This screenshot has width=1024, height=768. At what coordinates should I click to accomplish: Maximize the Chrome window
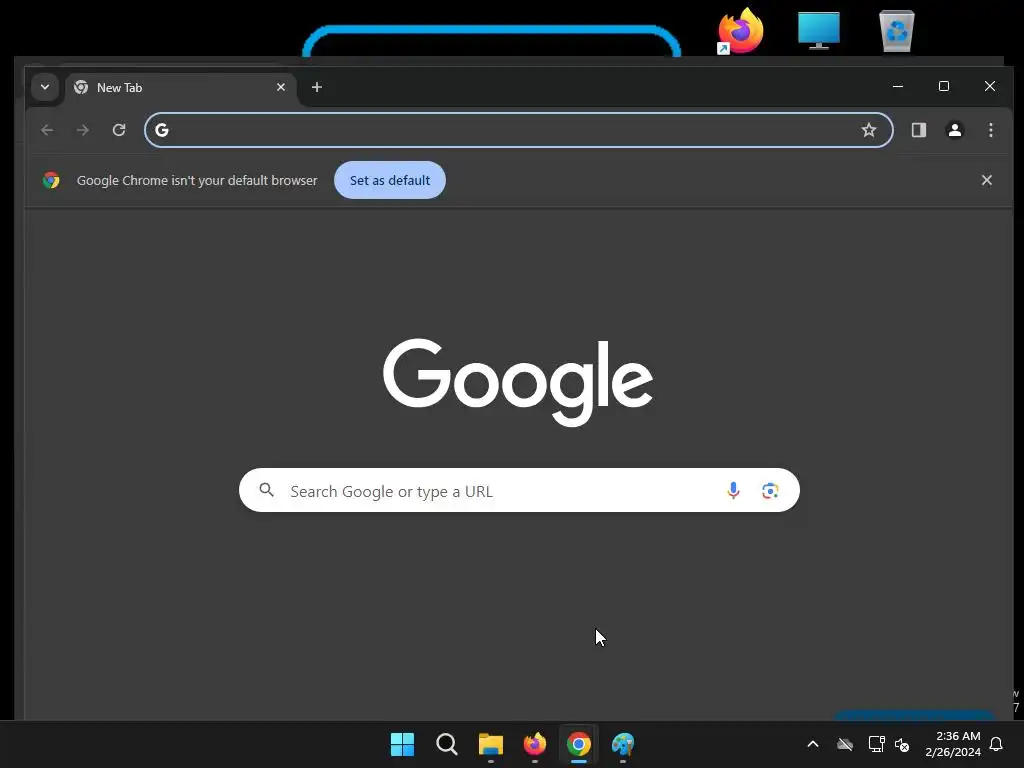(944, 86)
